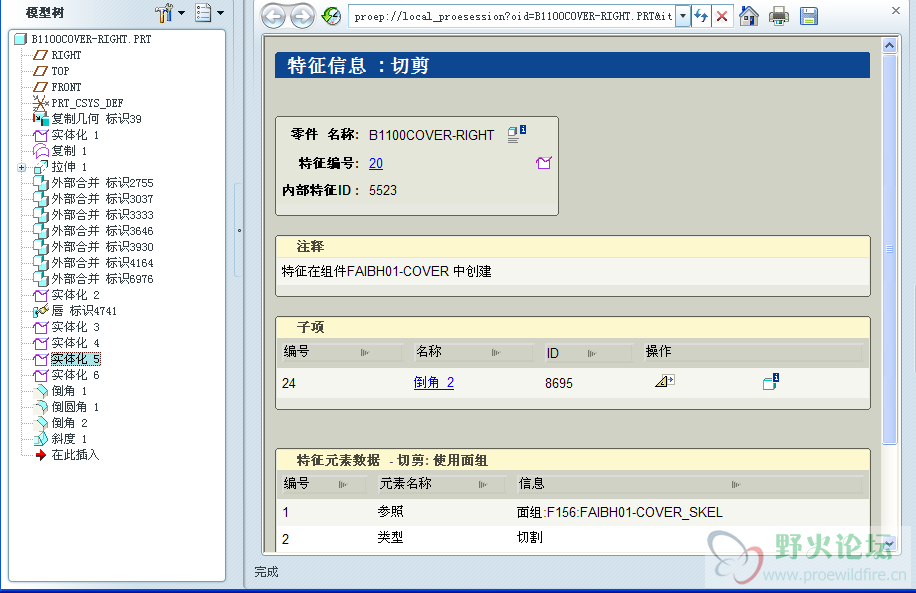Select 外部合并 标识6976 feature
Image resolution: width=916 pixels, height=593 pixels.
click(x=102, y=279)
